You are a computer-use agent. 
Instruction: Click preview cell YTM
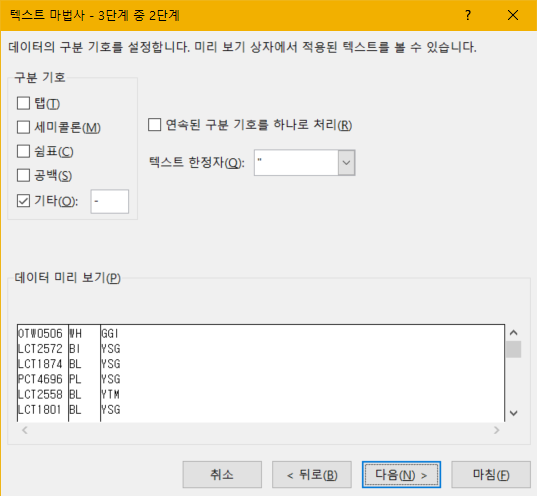tap(110, 394)
